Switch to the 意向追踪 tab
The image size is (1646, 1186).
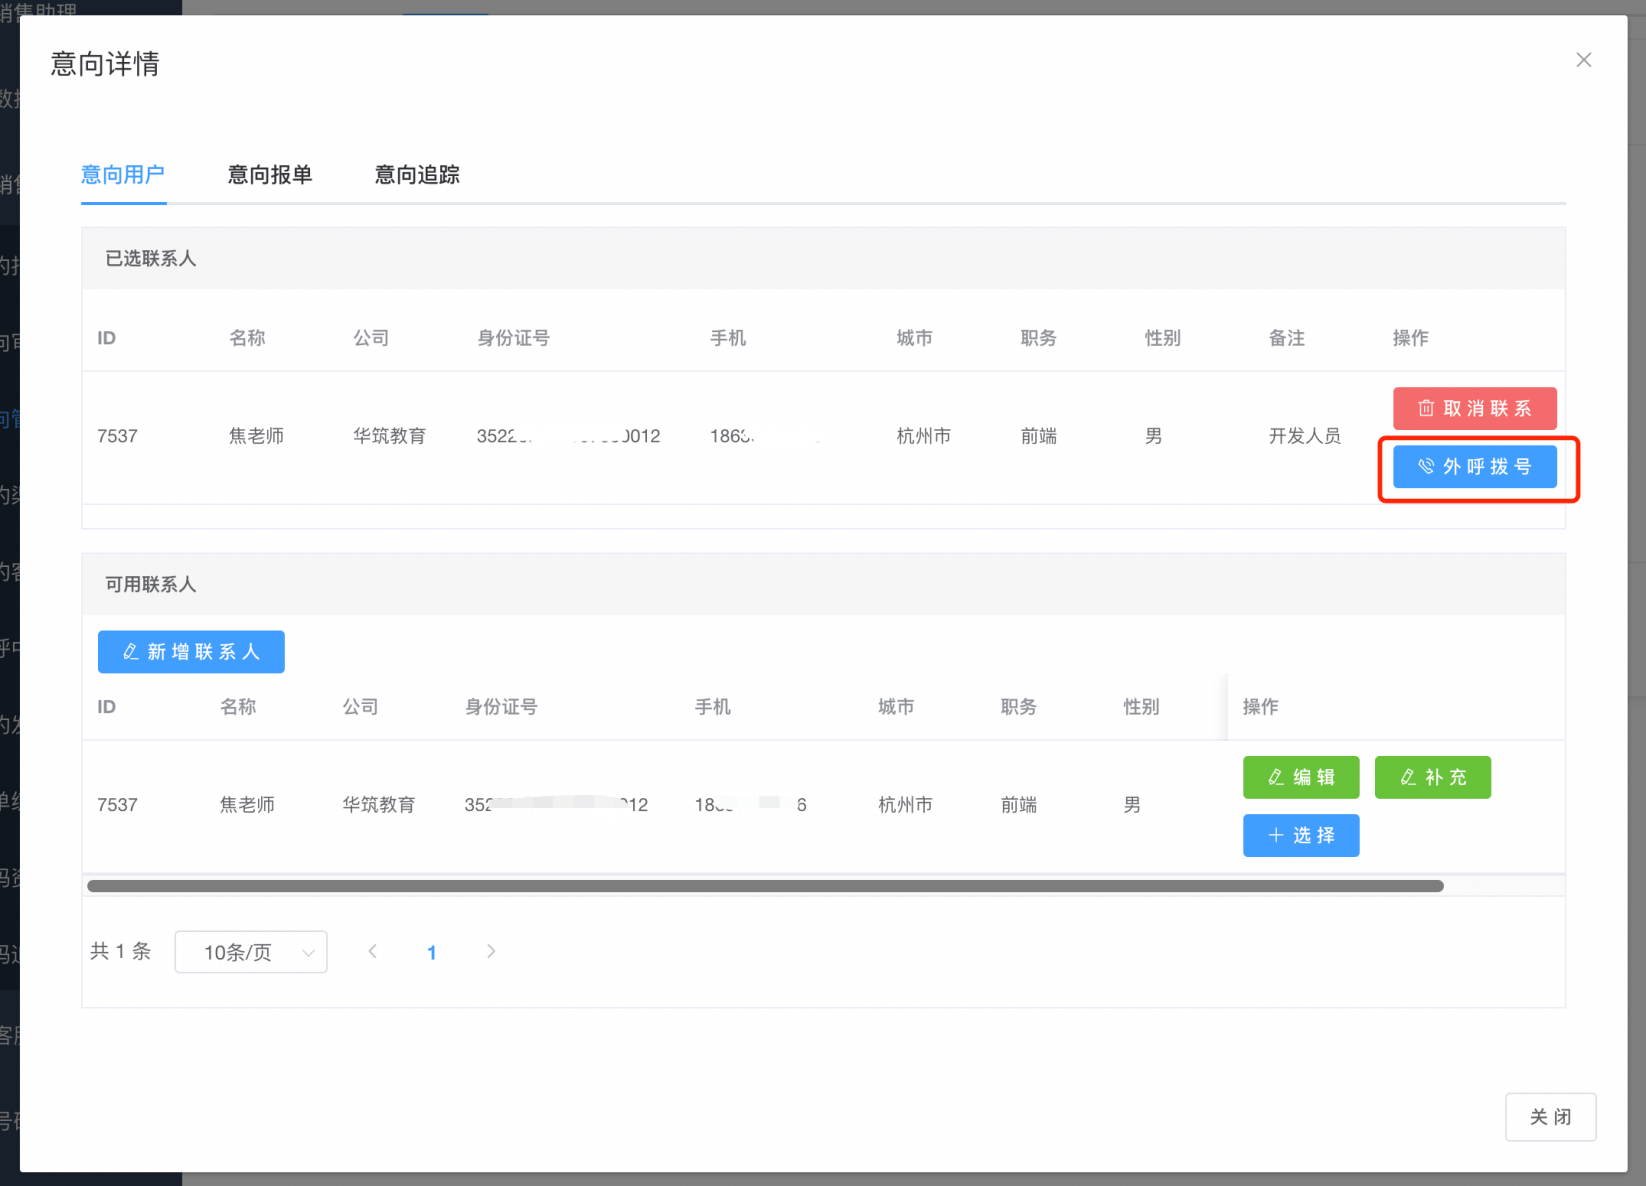click(417, 175)
